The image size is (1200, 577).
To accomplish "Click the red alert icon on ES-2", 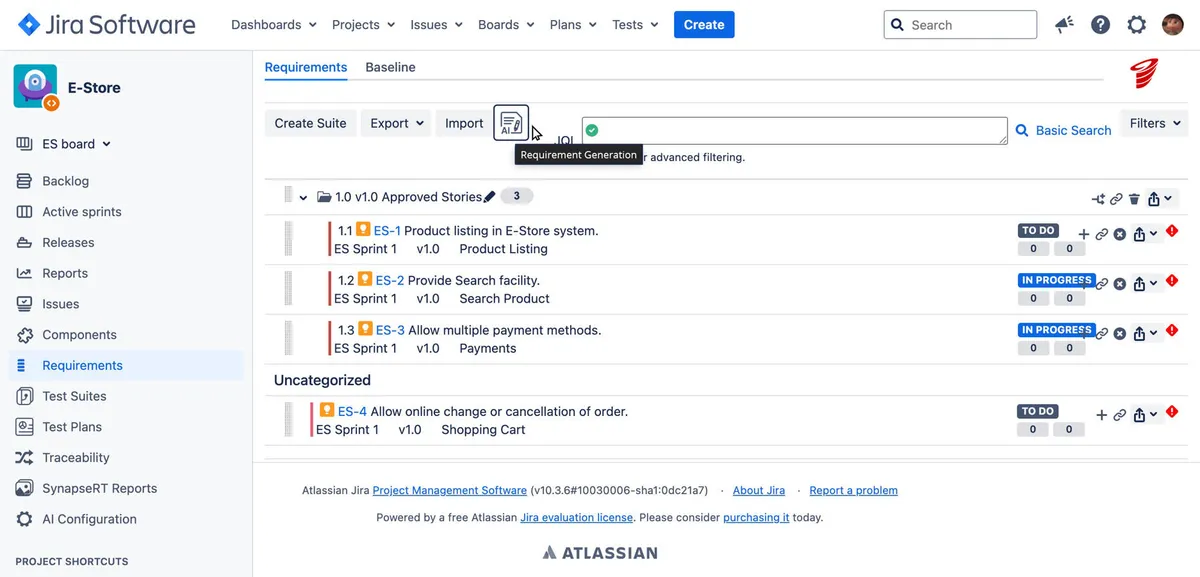I will pyautogui.click(x=1172, y=281).
